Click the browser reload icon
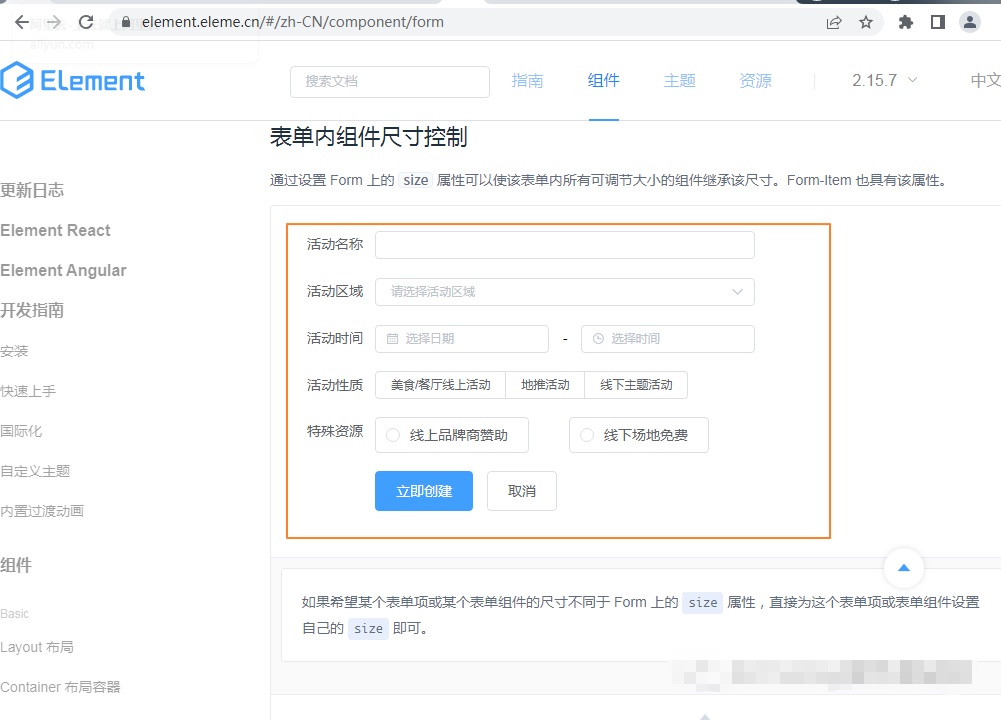Viewport: 1001px width, 720px height. pos(87,21)
